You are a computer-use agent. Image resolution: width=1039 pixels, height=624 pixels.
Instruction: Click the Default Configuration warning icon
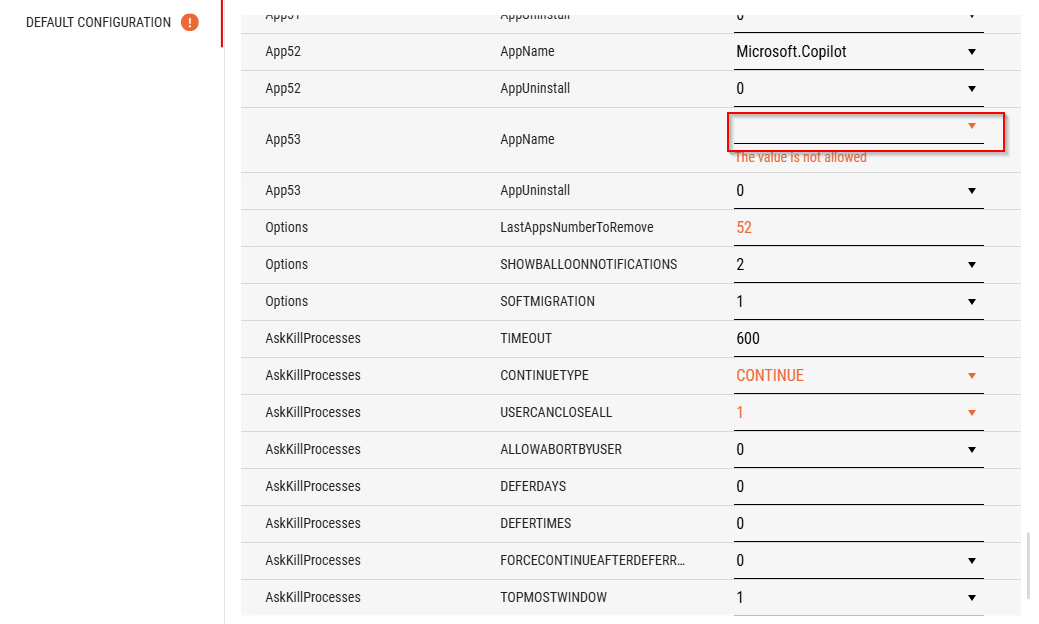pyautogui.click(x=190, y=22)
